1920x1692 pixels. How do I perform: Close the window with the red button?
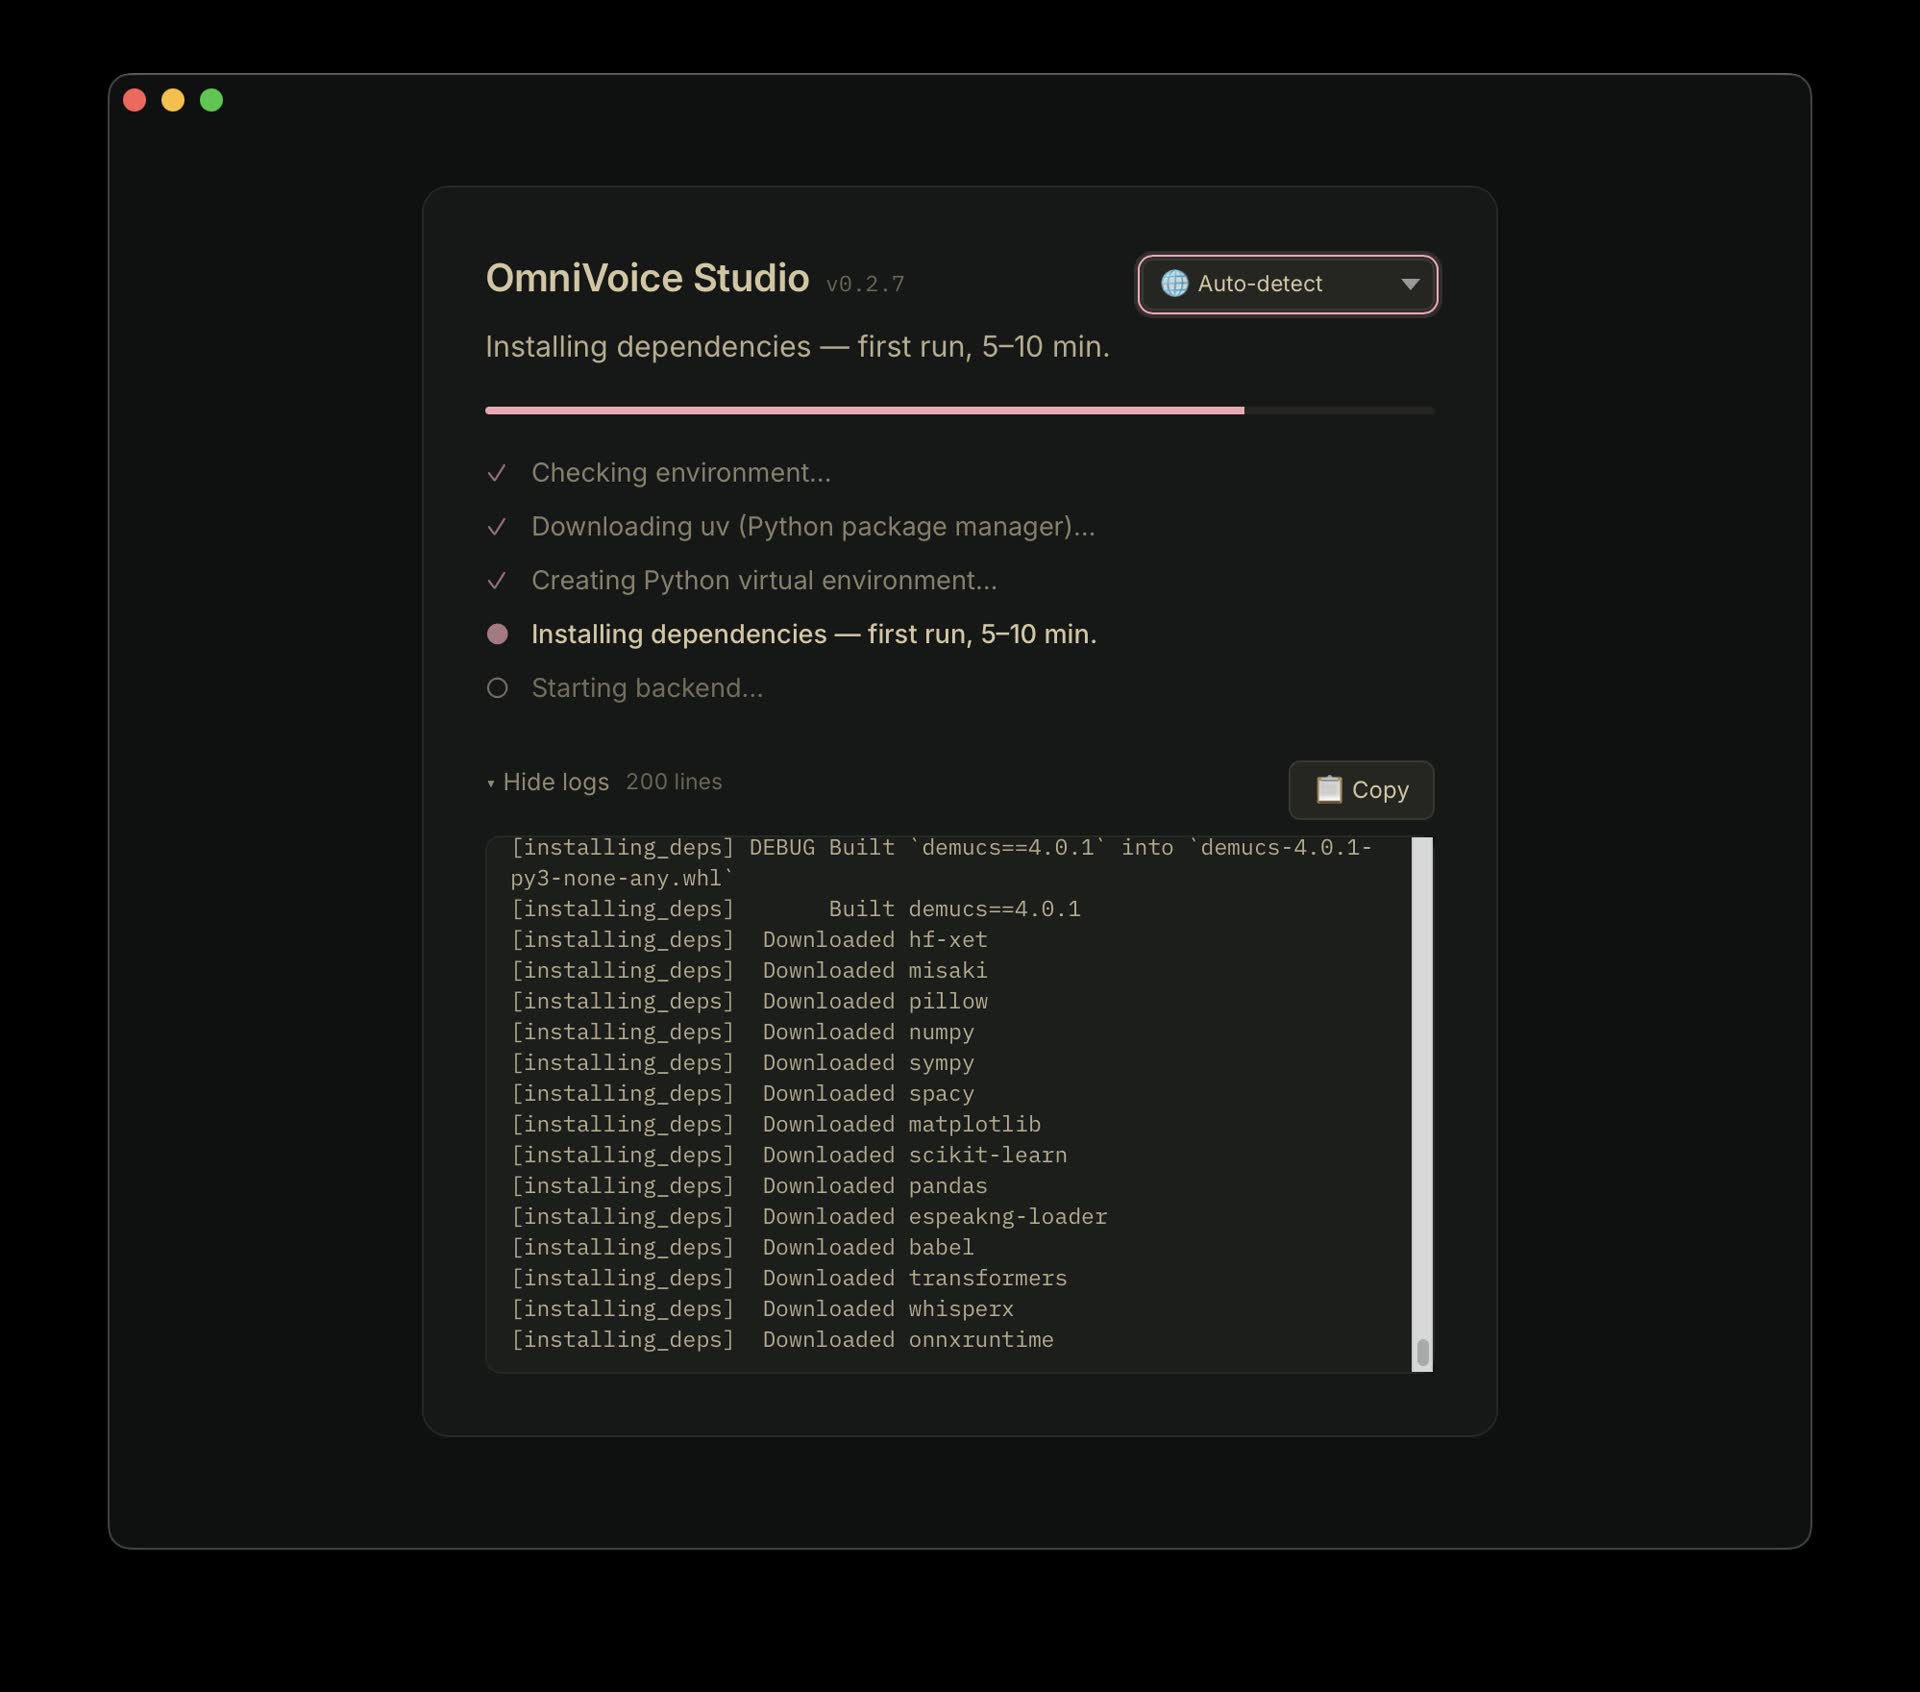[x=134, y=100]
